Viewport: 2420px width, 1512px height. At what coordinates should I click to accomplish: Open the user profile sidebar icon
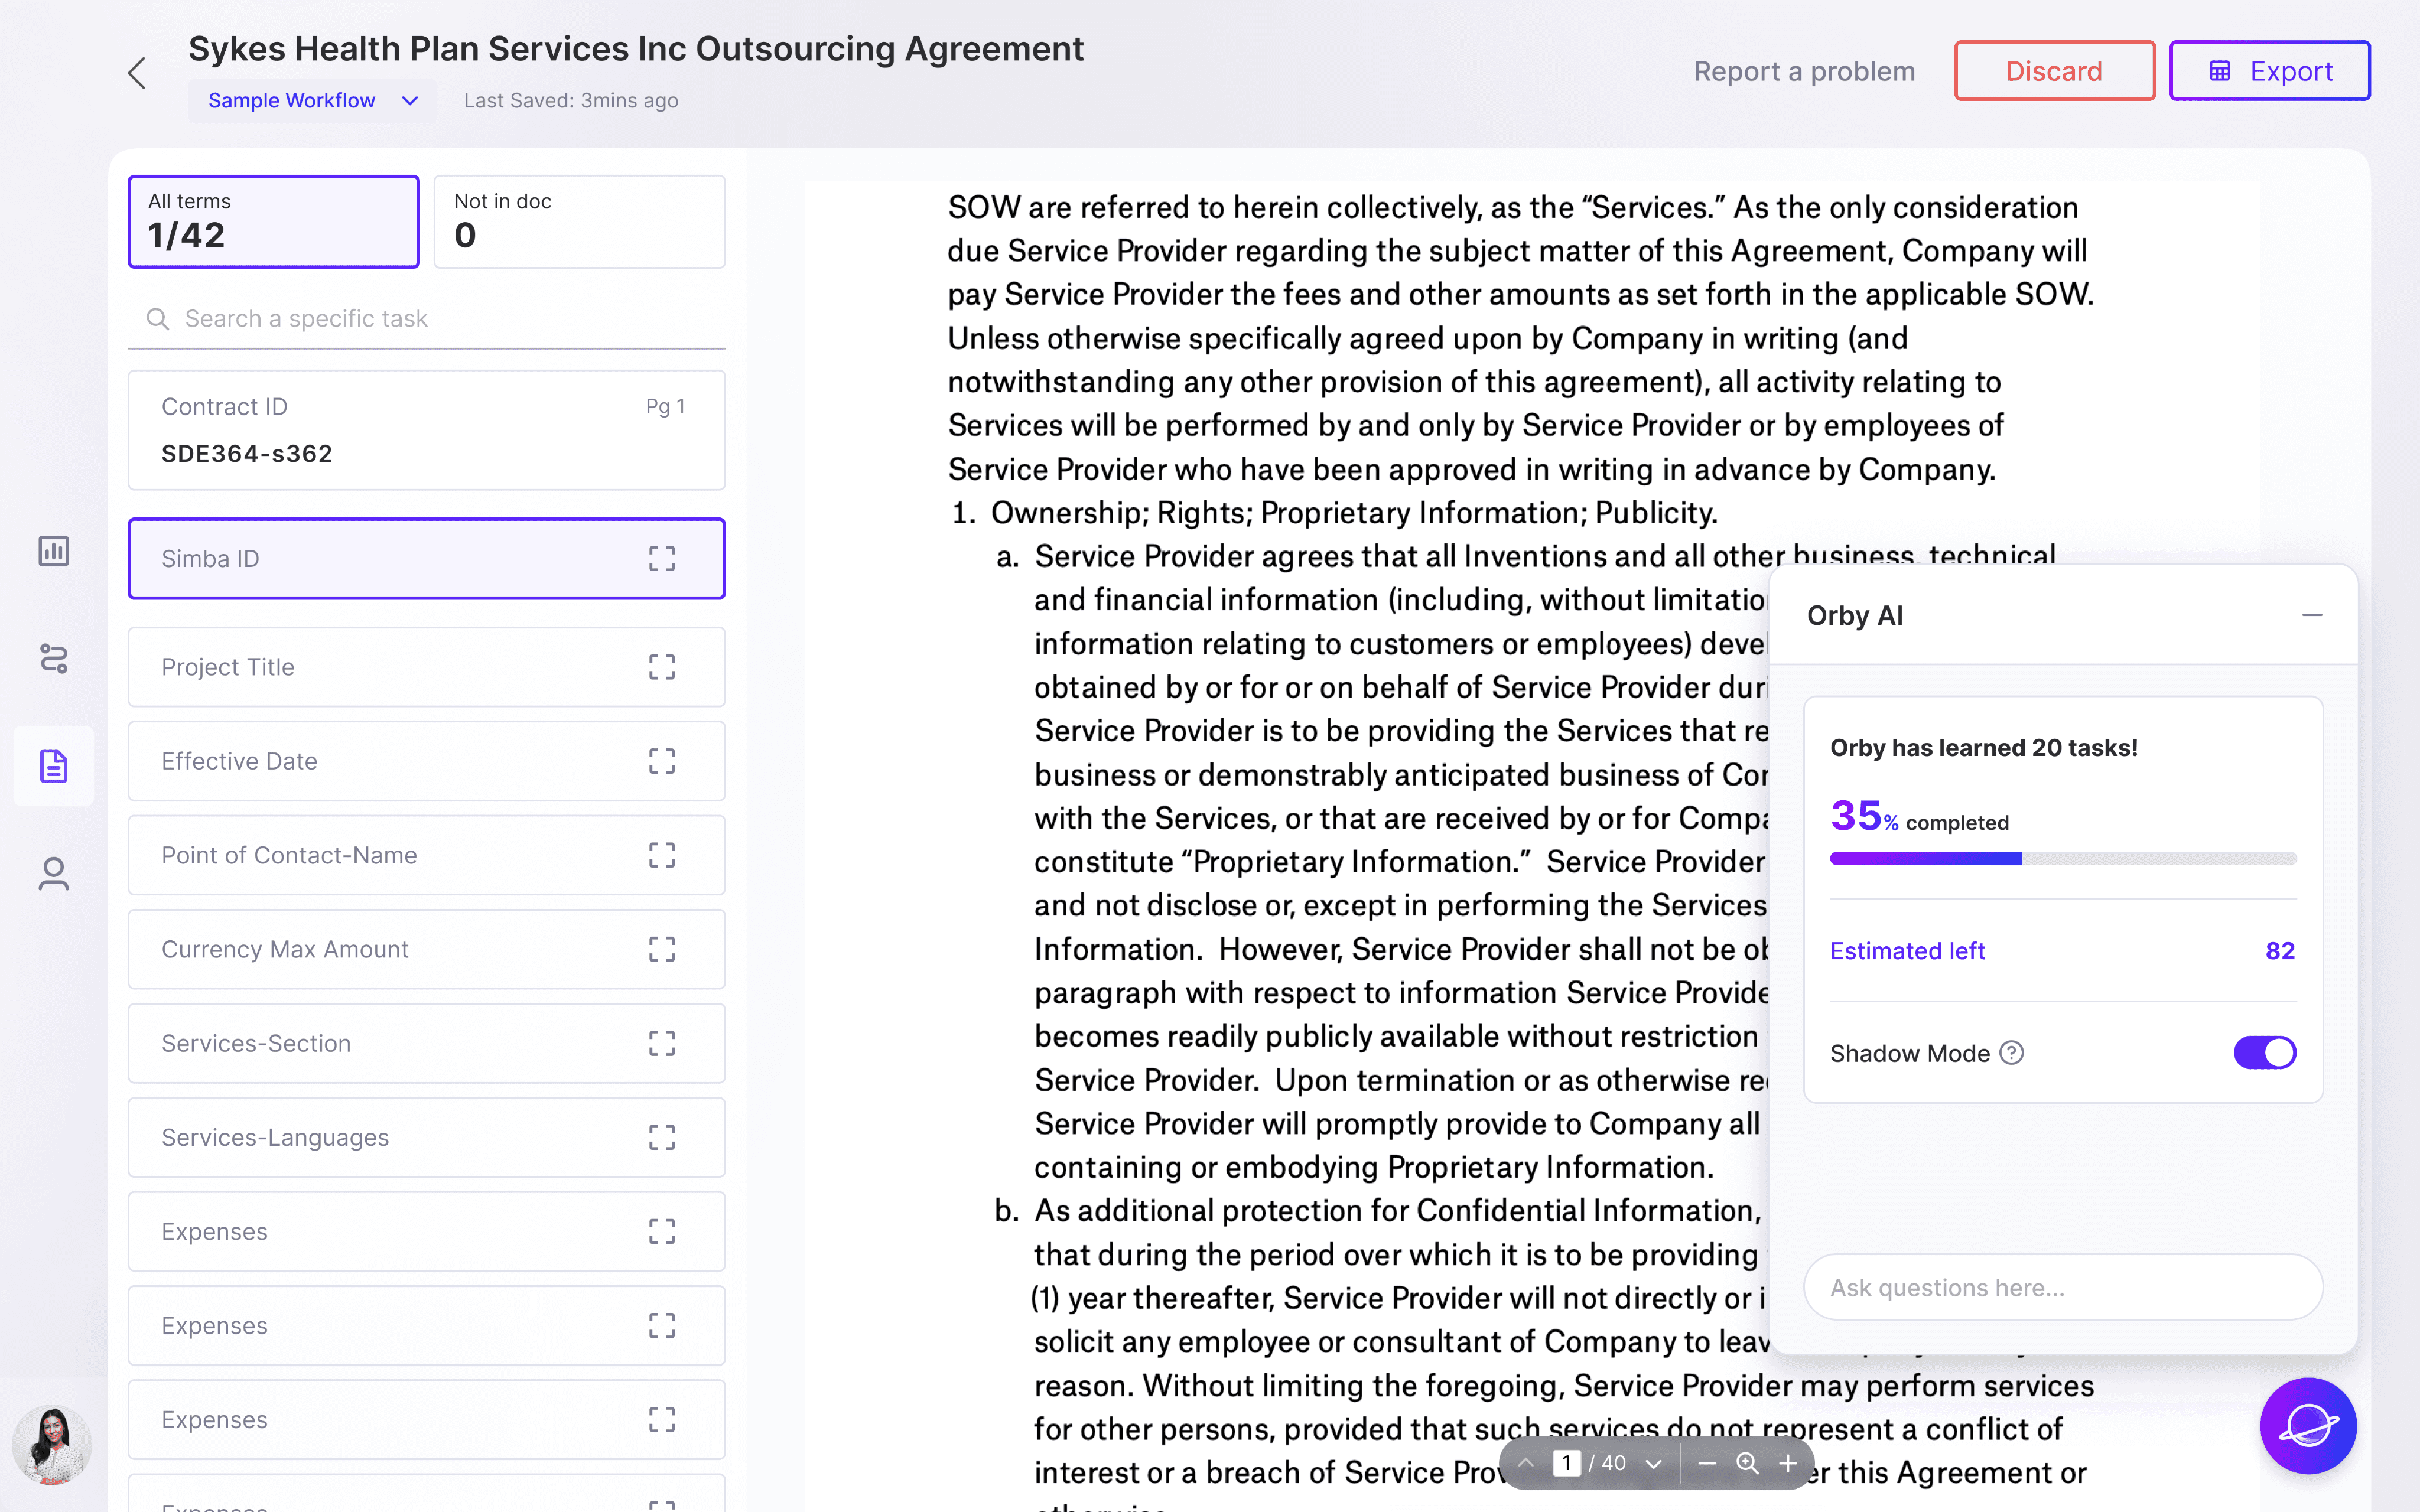pyautogui.click(x=54, y=873)
